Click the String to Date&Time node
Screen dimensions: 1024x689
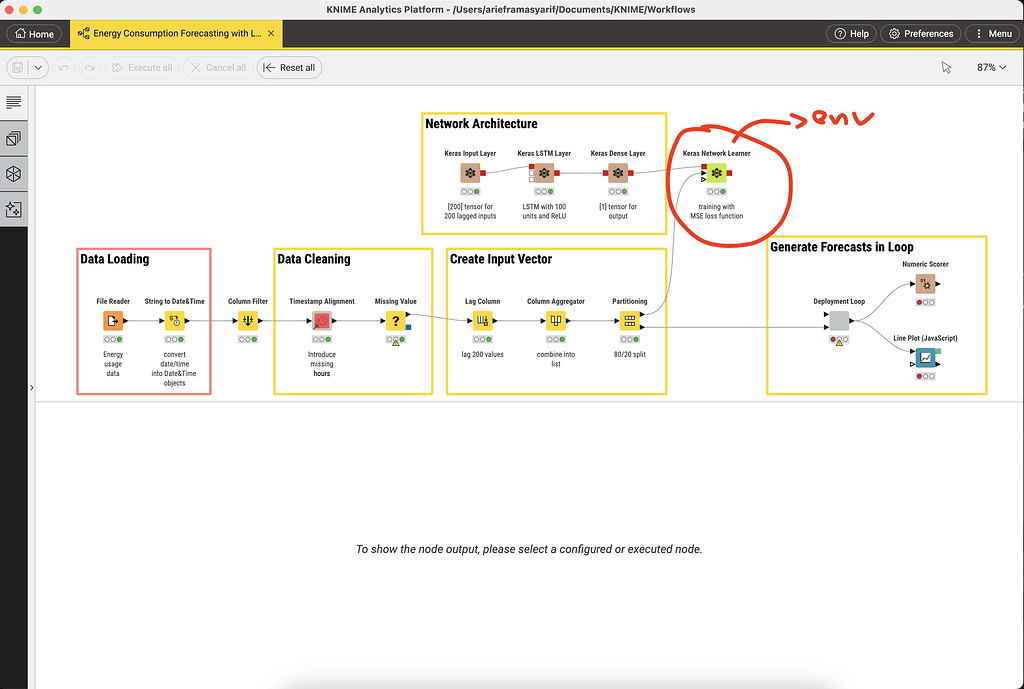point(174,321)
